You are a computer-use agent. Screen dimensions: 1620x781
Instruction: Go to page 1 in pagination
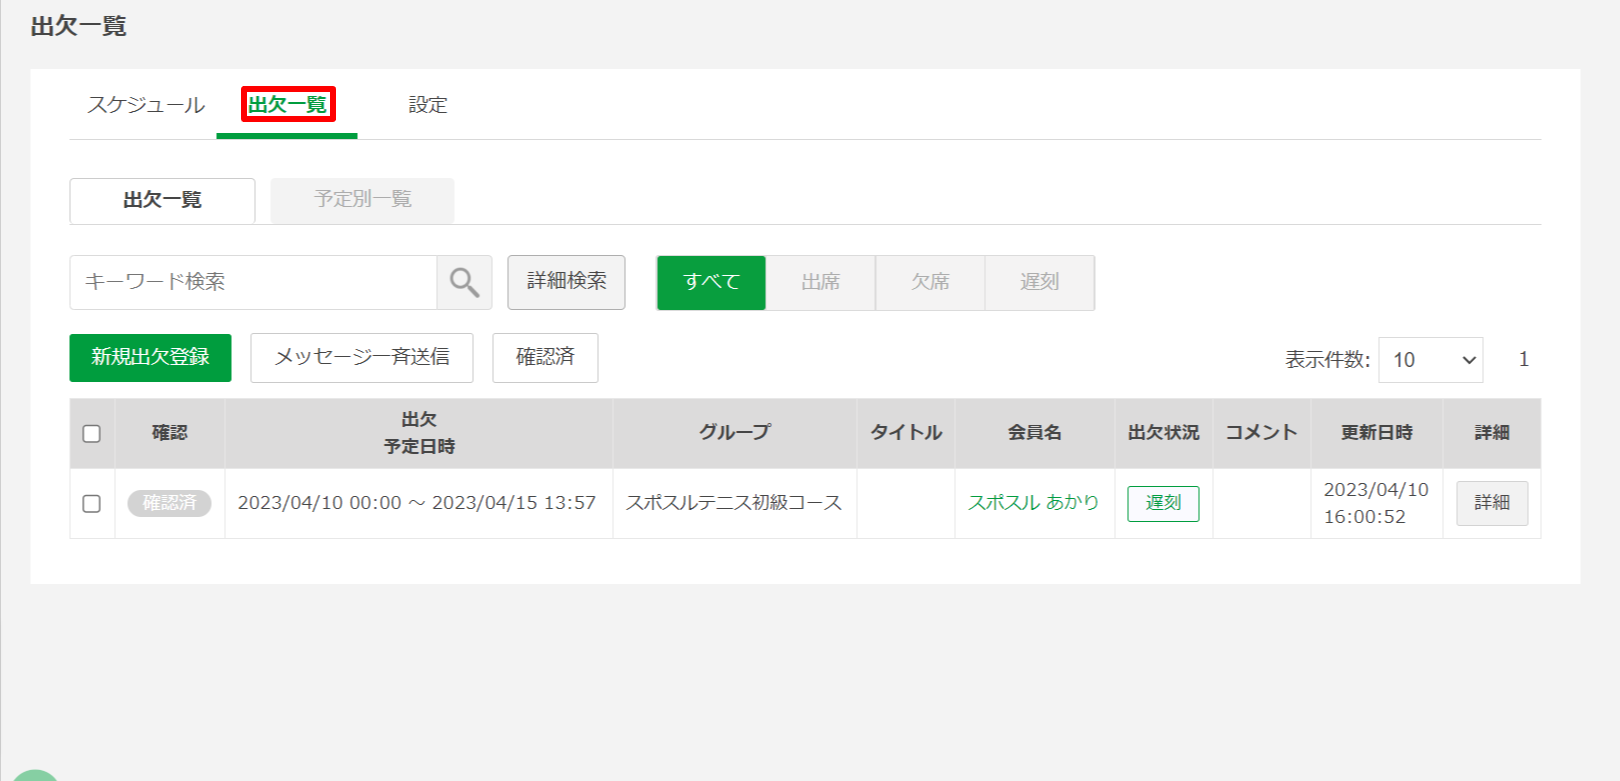click(x=1524, y=360)
